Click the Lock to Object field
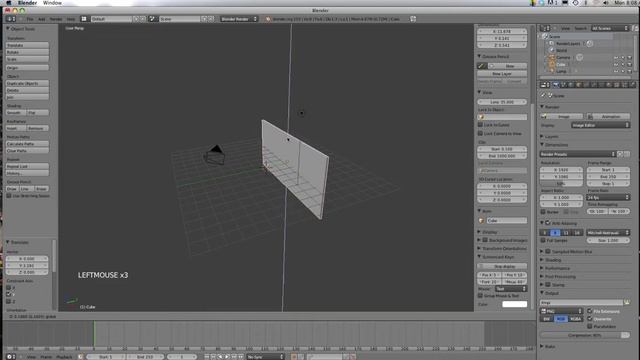 pos(502,117)
